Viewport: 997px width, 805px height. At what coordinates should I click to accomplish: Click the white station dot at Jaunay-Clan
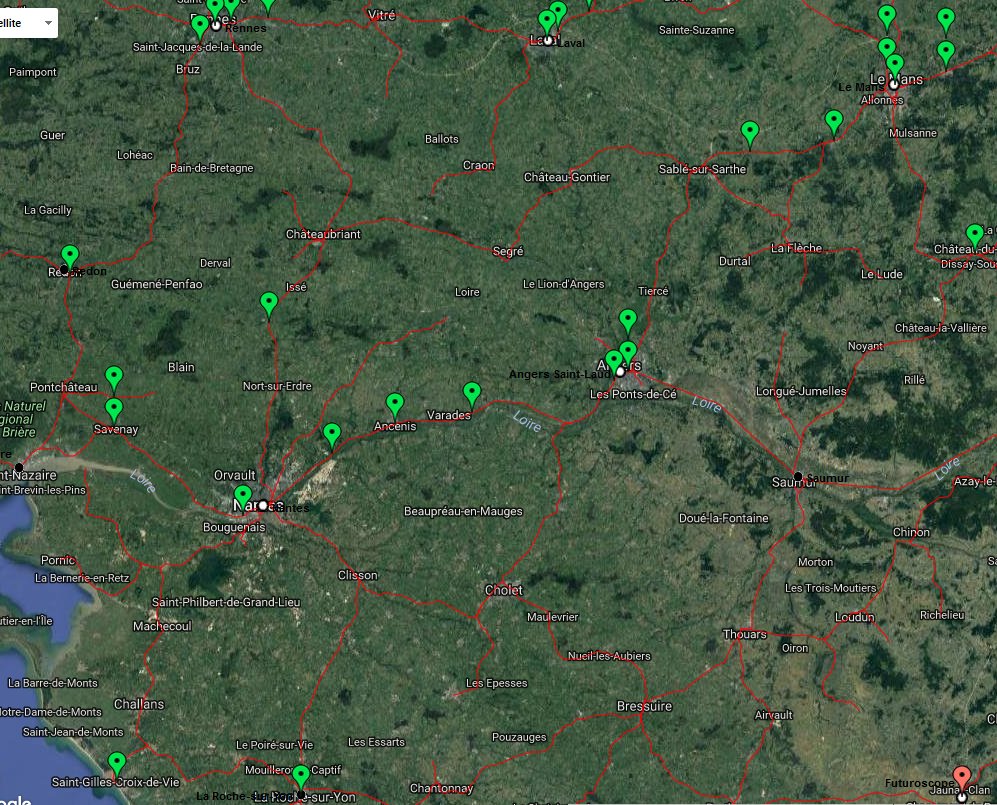[961, 797]
